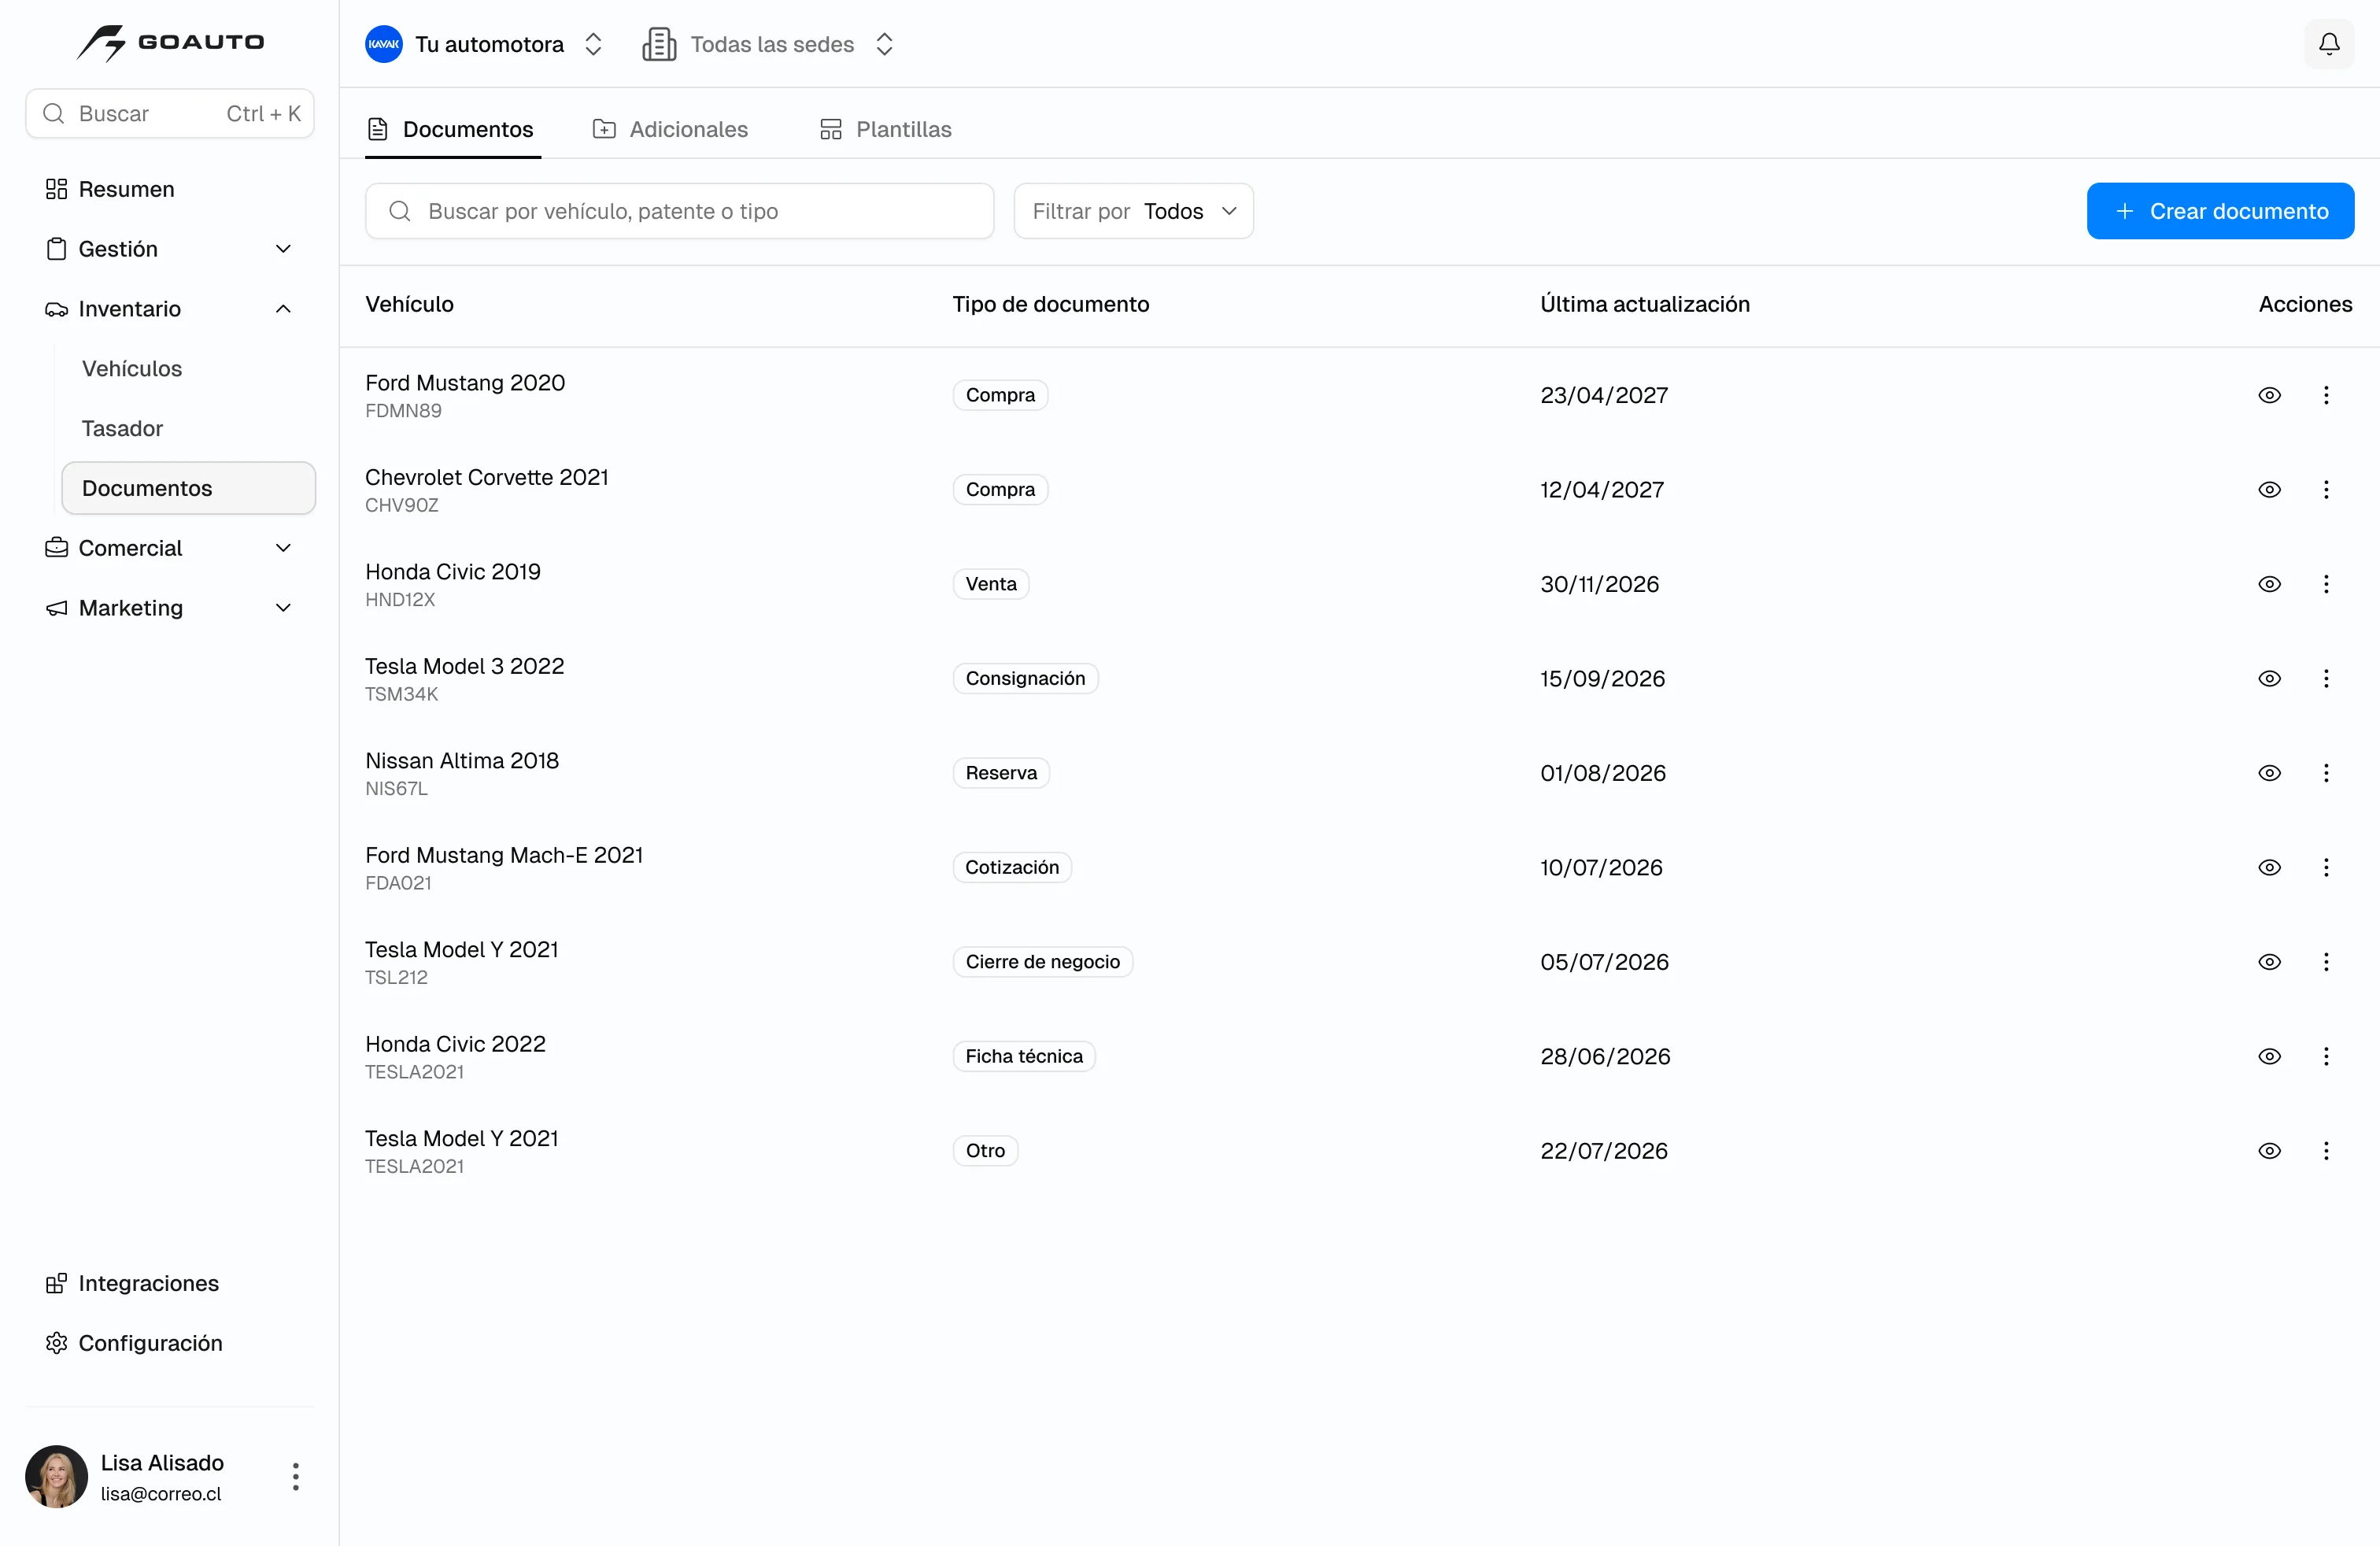Click the Buscar Ctrl+K search box
This screenshot has width=2380, height=1546.
[170, 114]
